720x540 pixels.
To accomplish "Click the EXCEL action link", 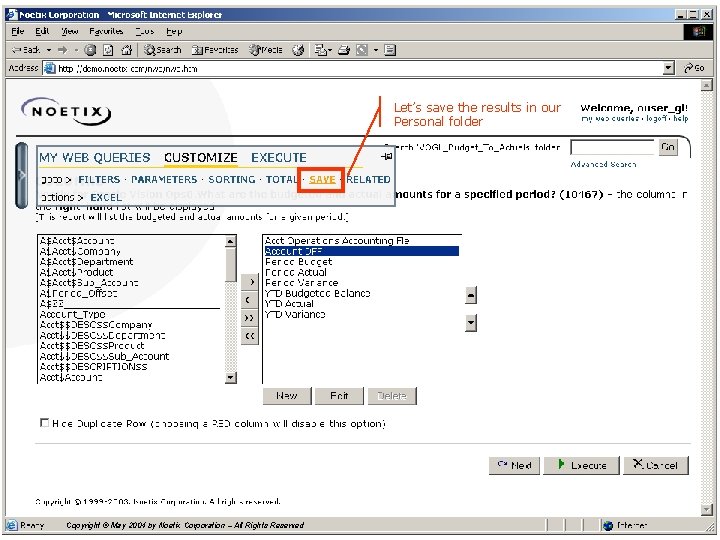I will click(x=106, y=197).
